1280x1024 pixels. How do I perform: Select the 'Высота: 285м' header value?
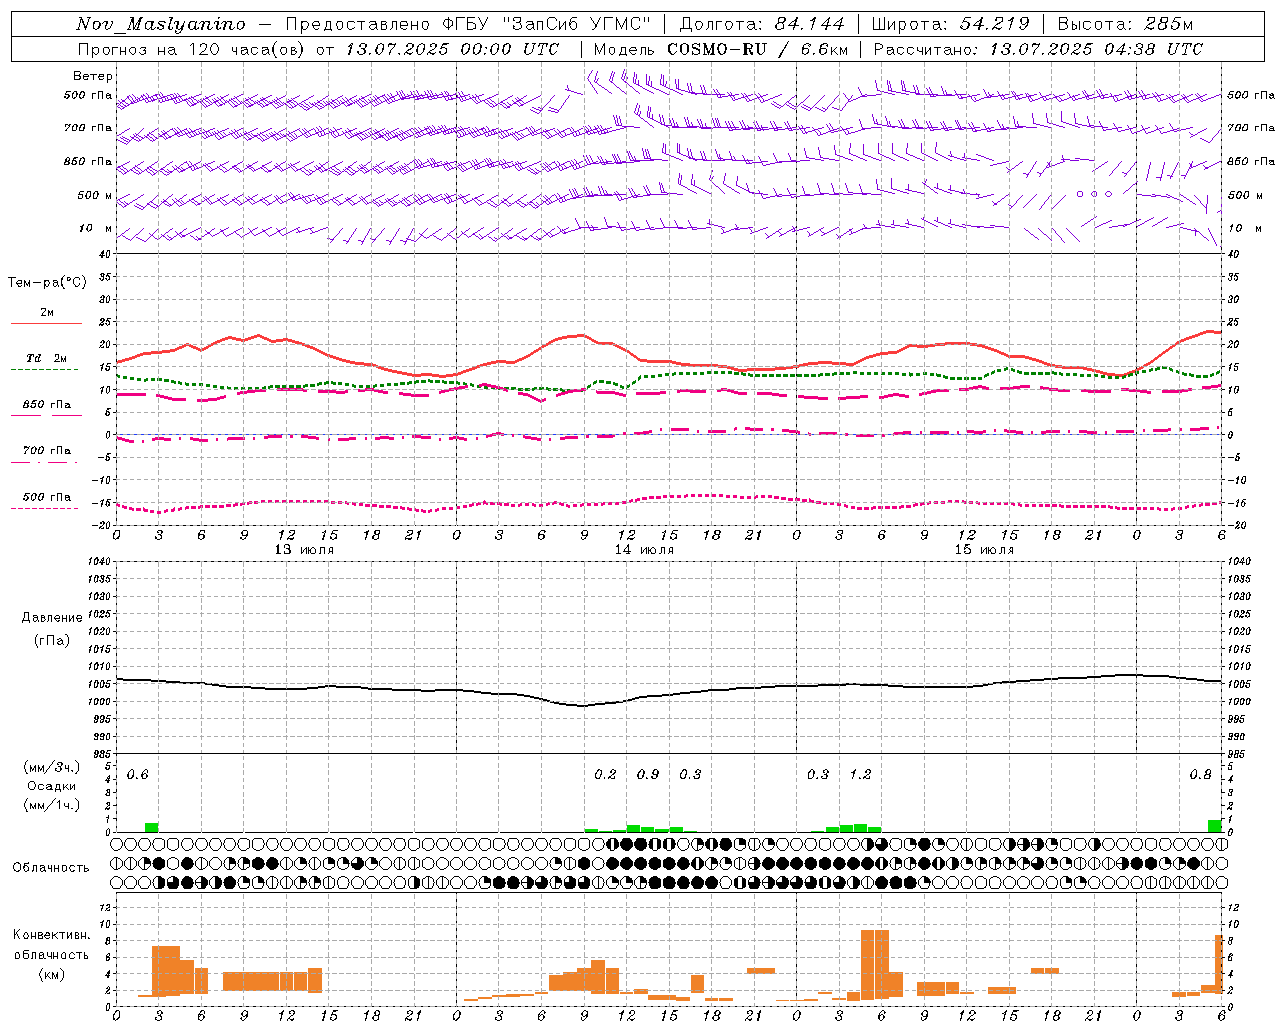[x=1125, y=24]
